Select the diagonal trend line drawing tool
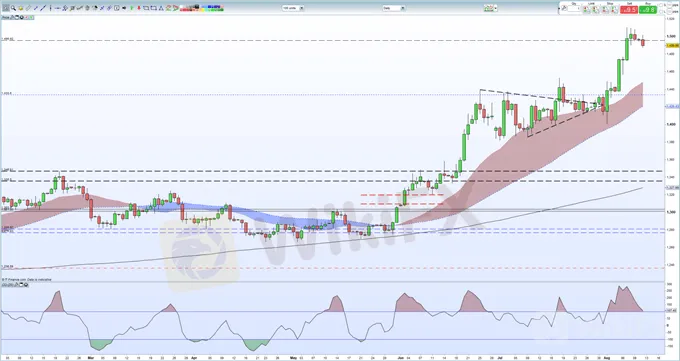This screenshot has height=361, width=680. tap(43, 8)
